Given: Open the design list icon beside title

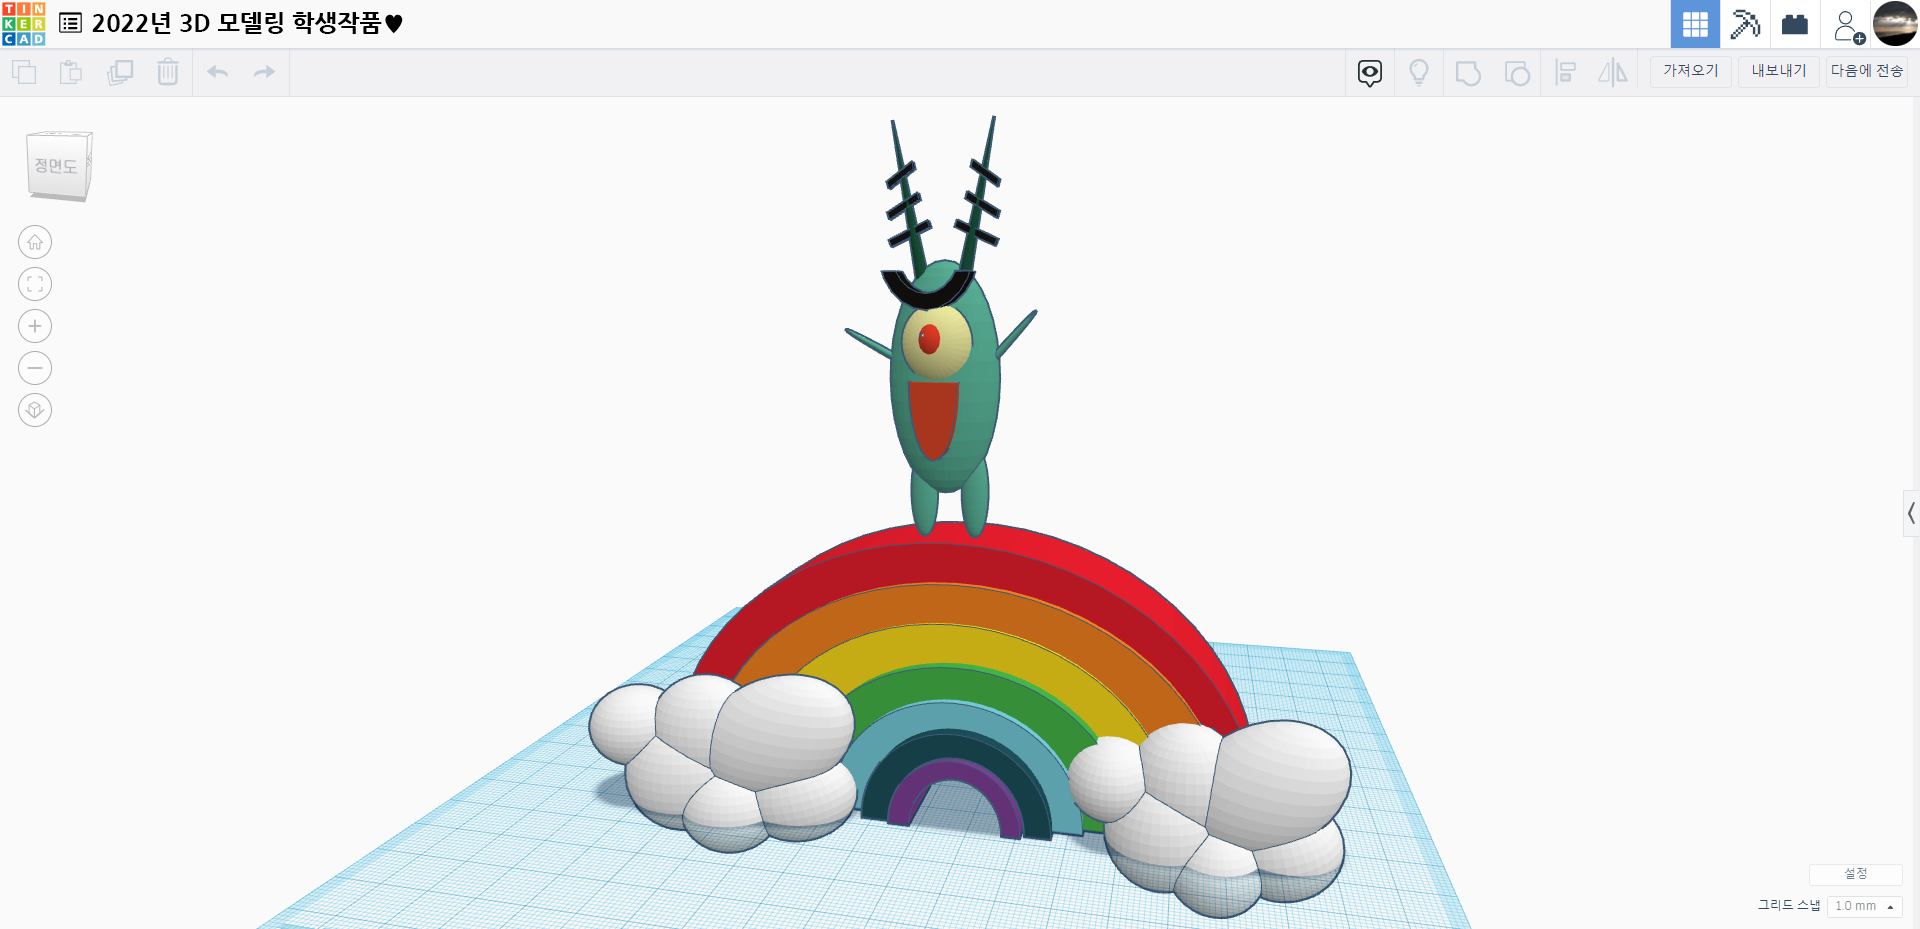Looking at the screenshot, I should click(x=71, y=23).
